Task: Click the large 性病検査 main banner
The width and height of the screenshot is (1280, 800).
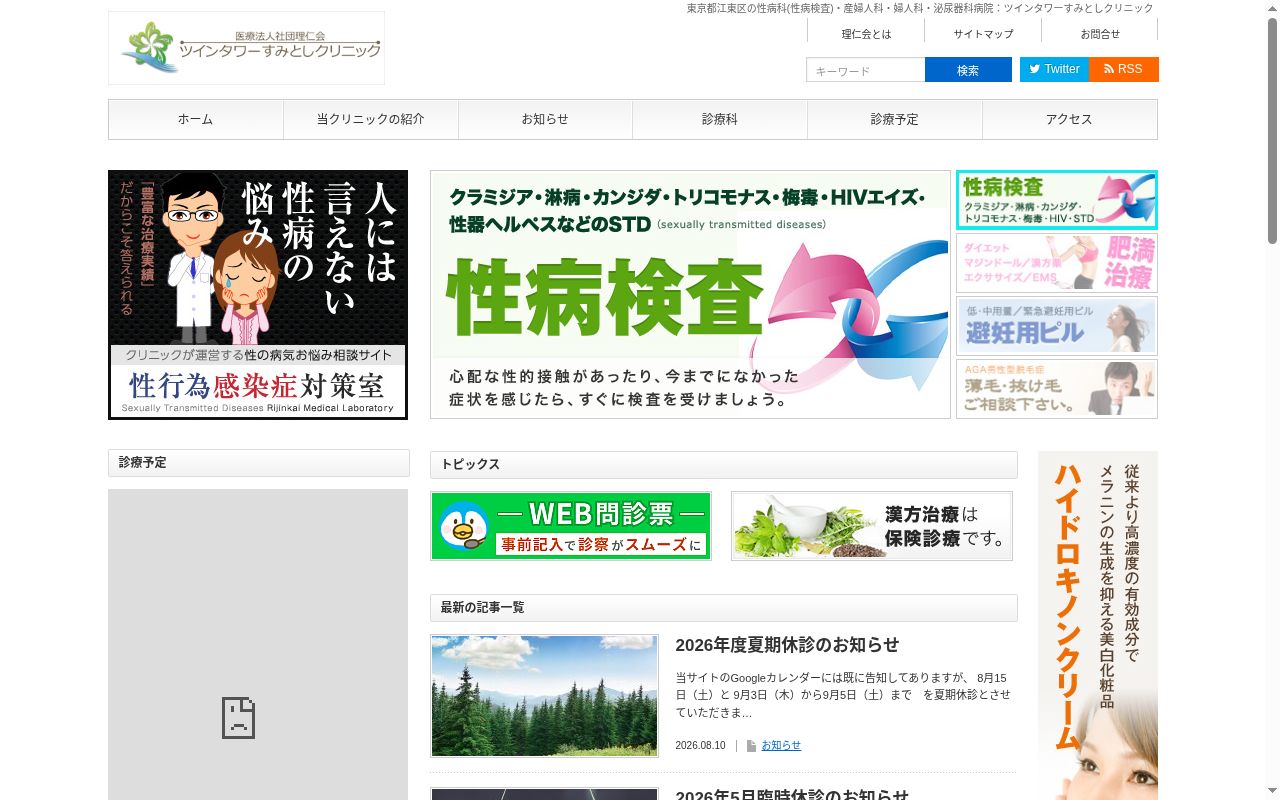Action: pos(690,294)
